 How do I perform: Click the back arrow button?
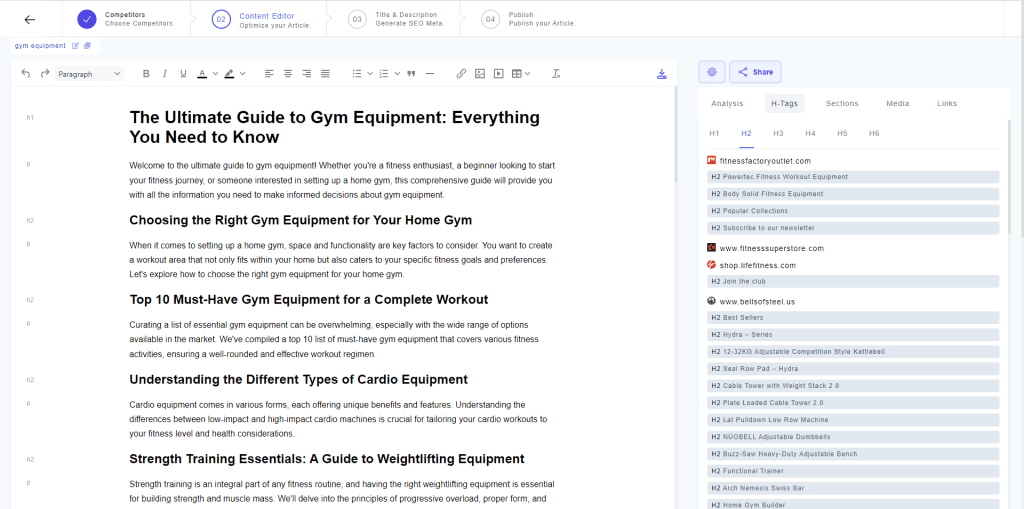(29, 19)
